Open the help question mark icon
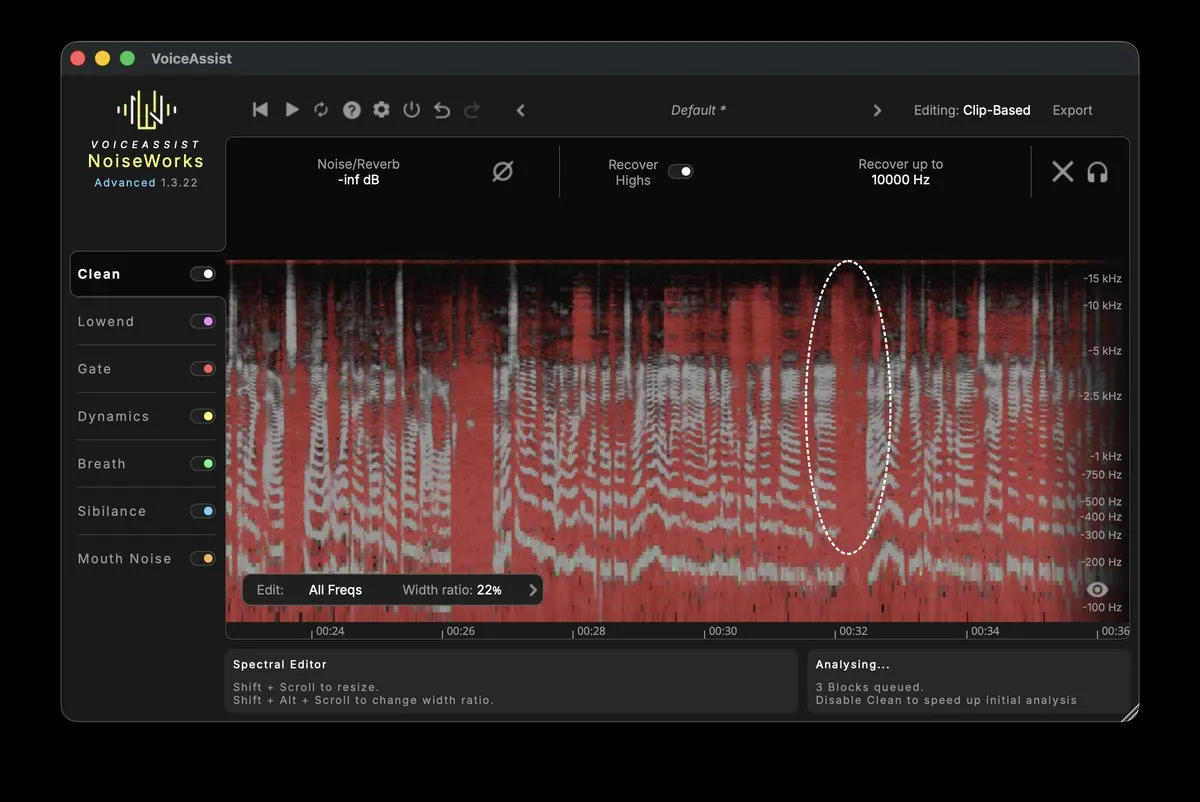 tap(351, 110)
